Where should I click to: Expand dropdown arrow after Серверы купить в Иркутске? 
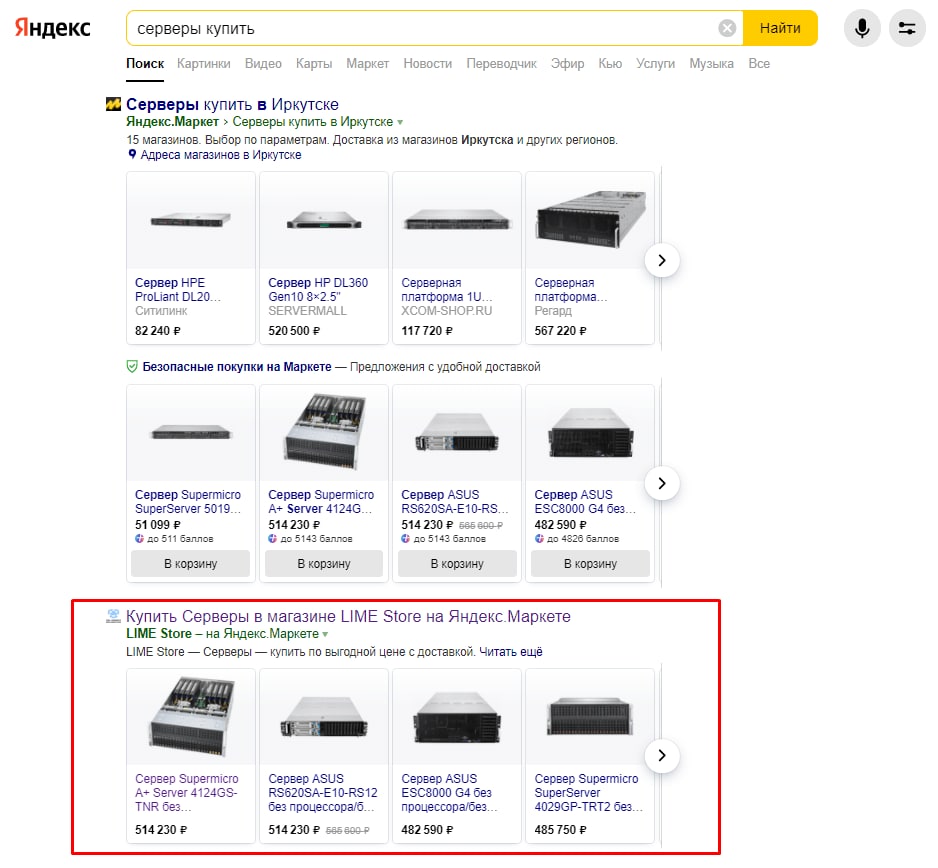(x=400, y=123)
